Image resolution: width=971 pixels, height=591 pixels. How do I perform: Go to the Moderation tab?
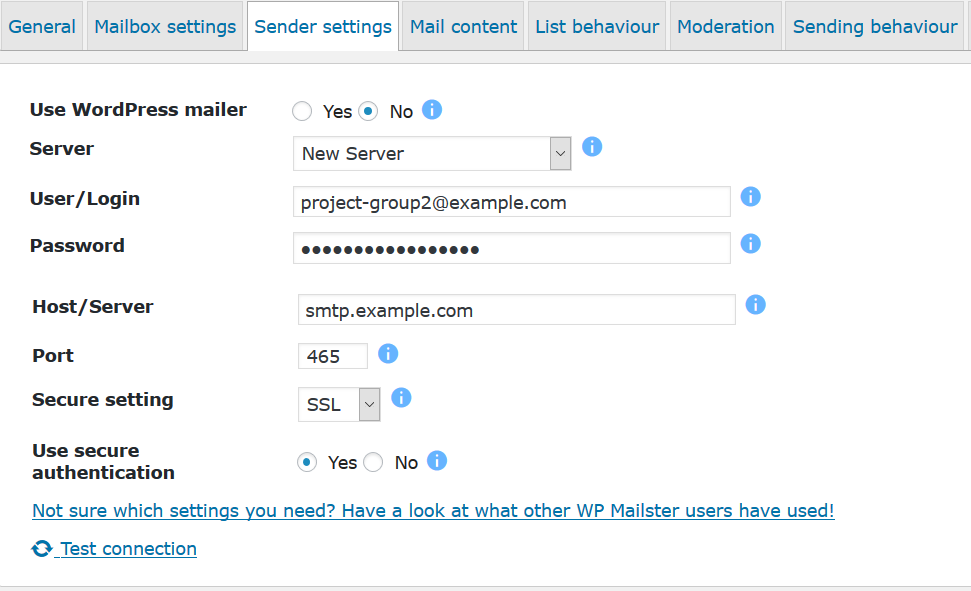725,27
